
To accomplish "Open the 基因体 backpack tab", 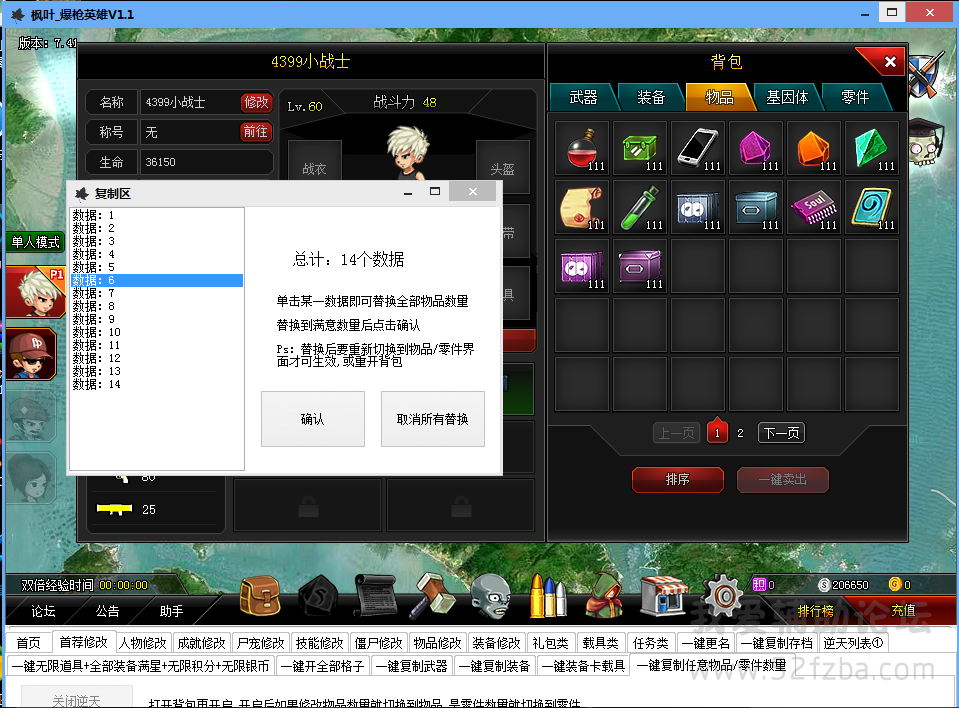I will pyautogui.click(x=787, y=97).
